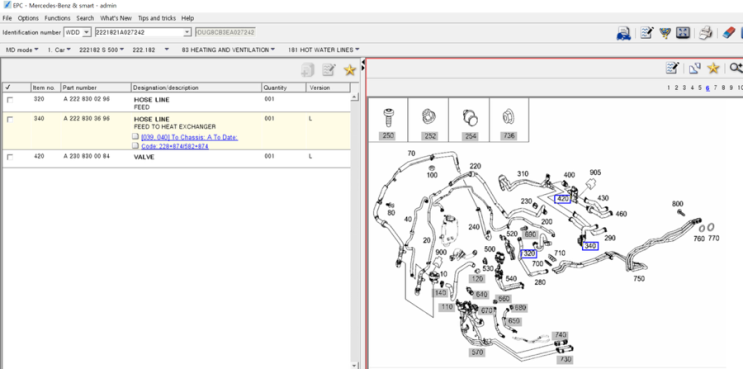Screen dimensions: 743x369
Task: Click the add-to-list icon above parts table
Action: [307, 70]
